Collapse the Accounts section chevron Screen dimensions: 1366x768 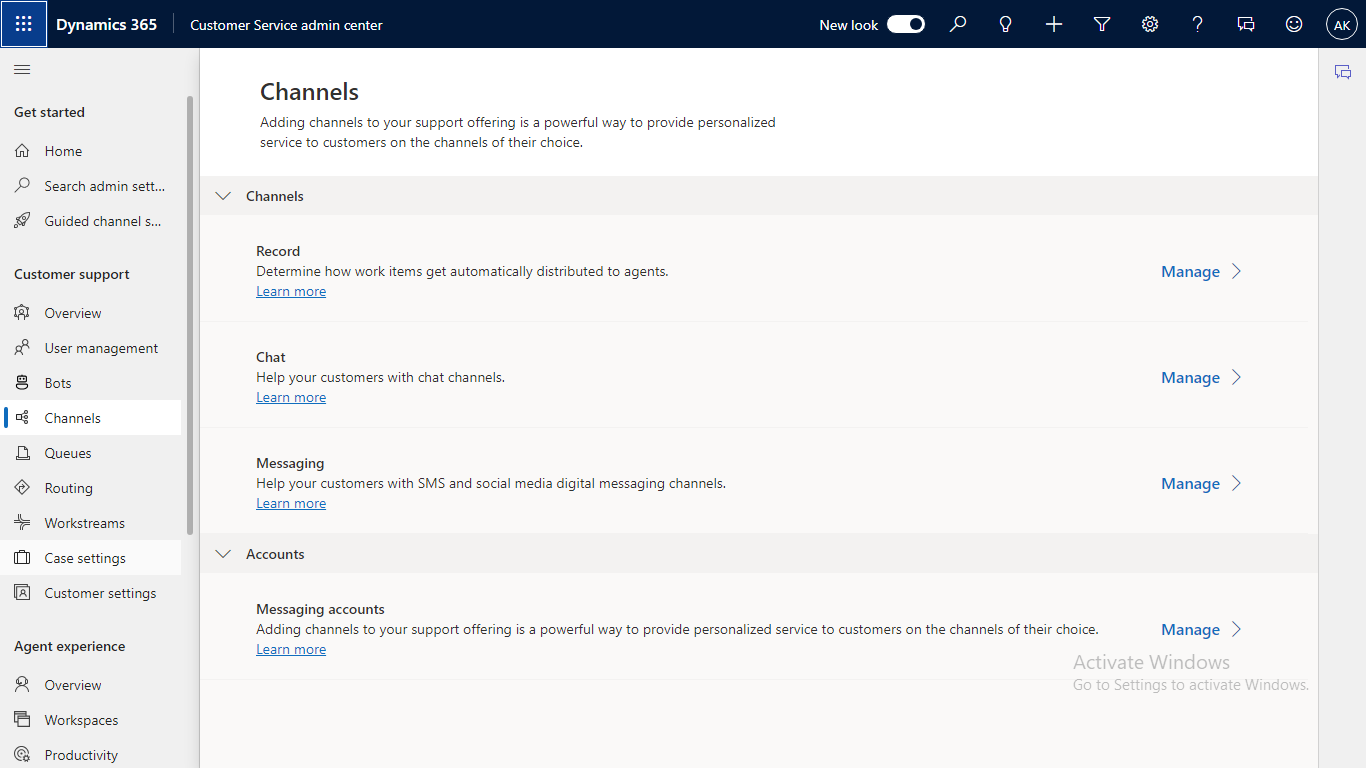223,554
